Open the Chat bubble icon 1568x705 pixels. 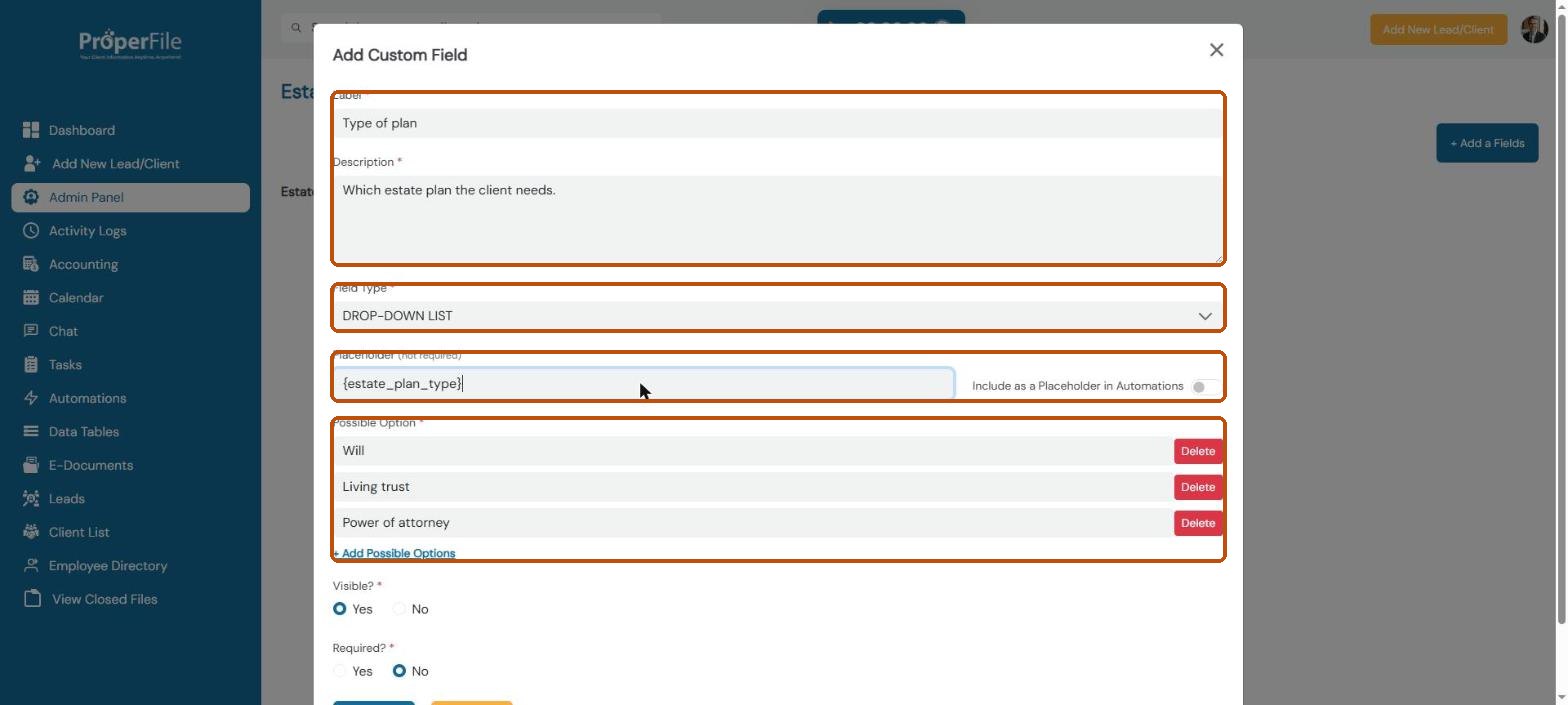tap(30, 331)
